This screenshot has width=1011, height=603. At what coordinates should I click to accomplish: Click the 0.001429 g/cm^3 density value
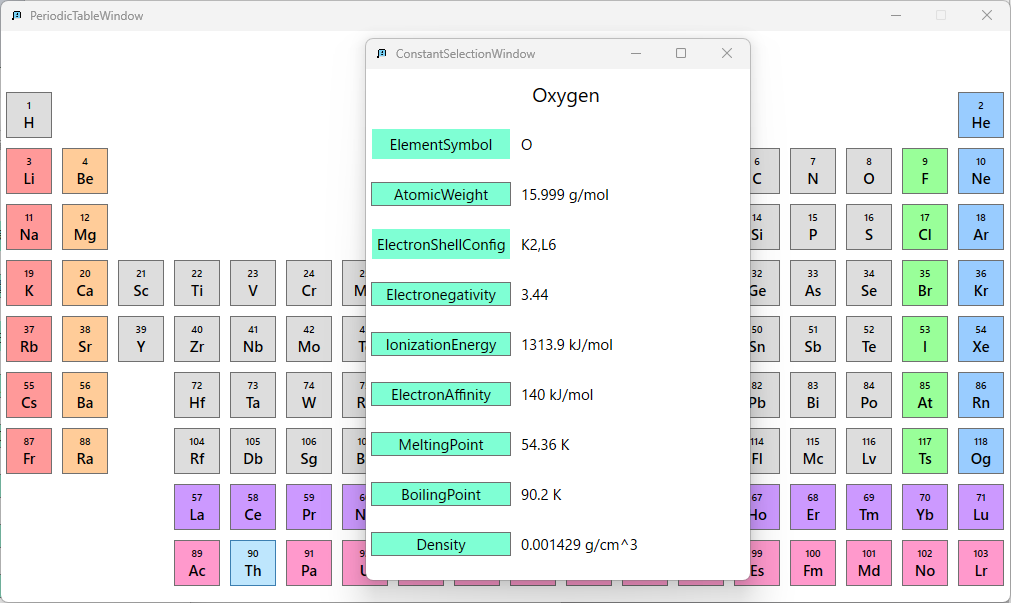[579, 544]
